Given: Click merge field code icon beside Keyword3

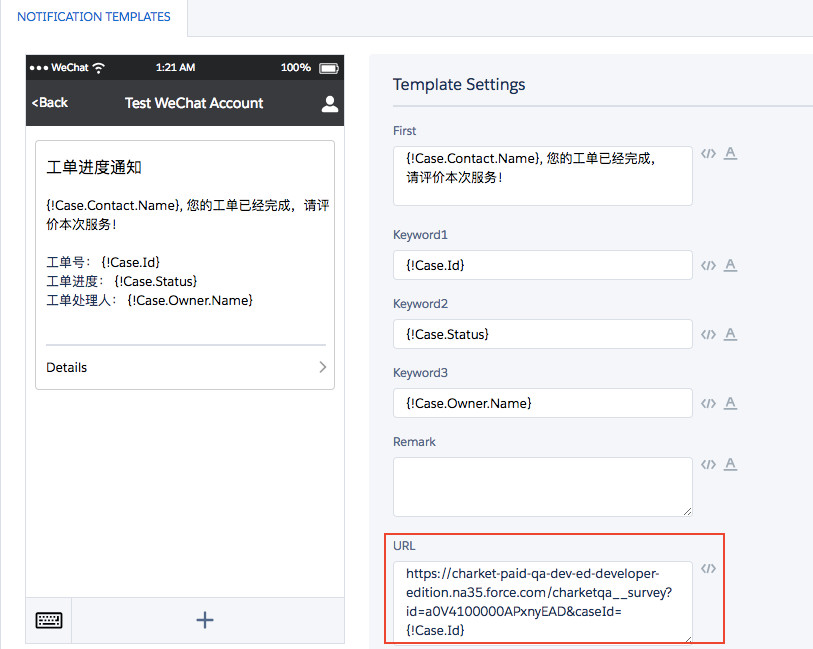Looking at the screenshot, I should [708, 403].
